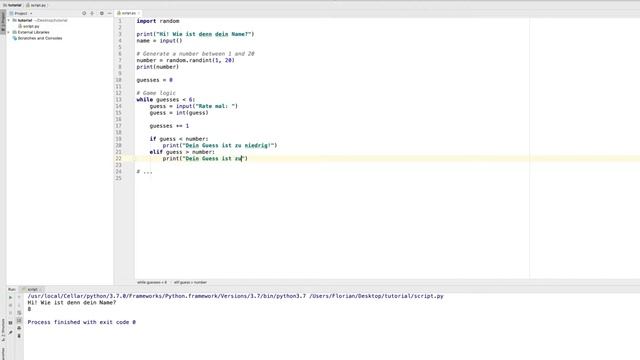Image resolution: width=640 pixels, height=360 pixels.
Task: Open the Structure tool window side tab
Action: coord(3,331)
